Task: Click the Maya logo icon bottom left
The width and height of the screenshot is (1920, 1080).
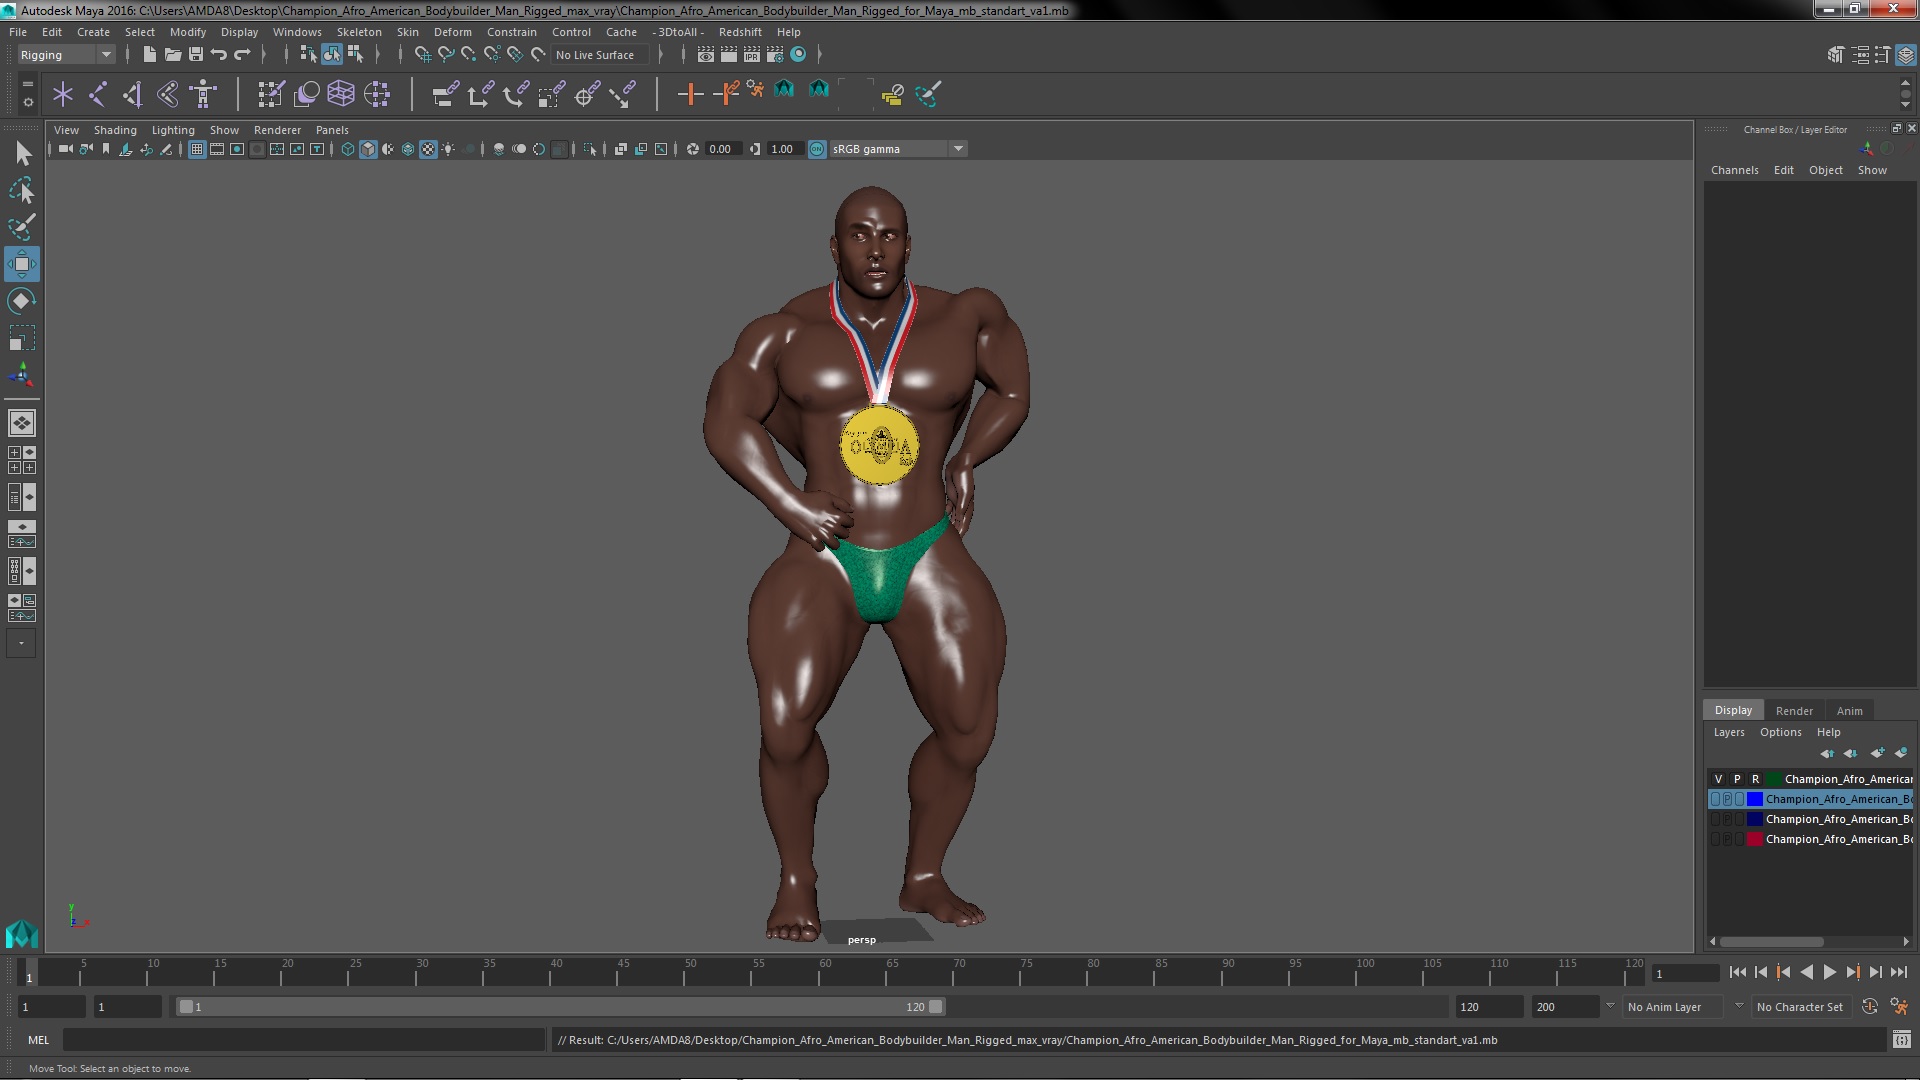Action: (21, 934)
